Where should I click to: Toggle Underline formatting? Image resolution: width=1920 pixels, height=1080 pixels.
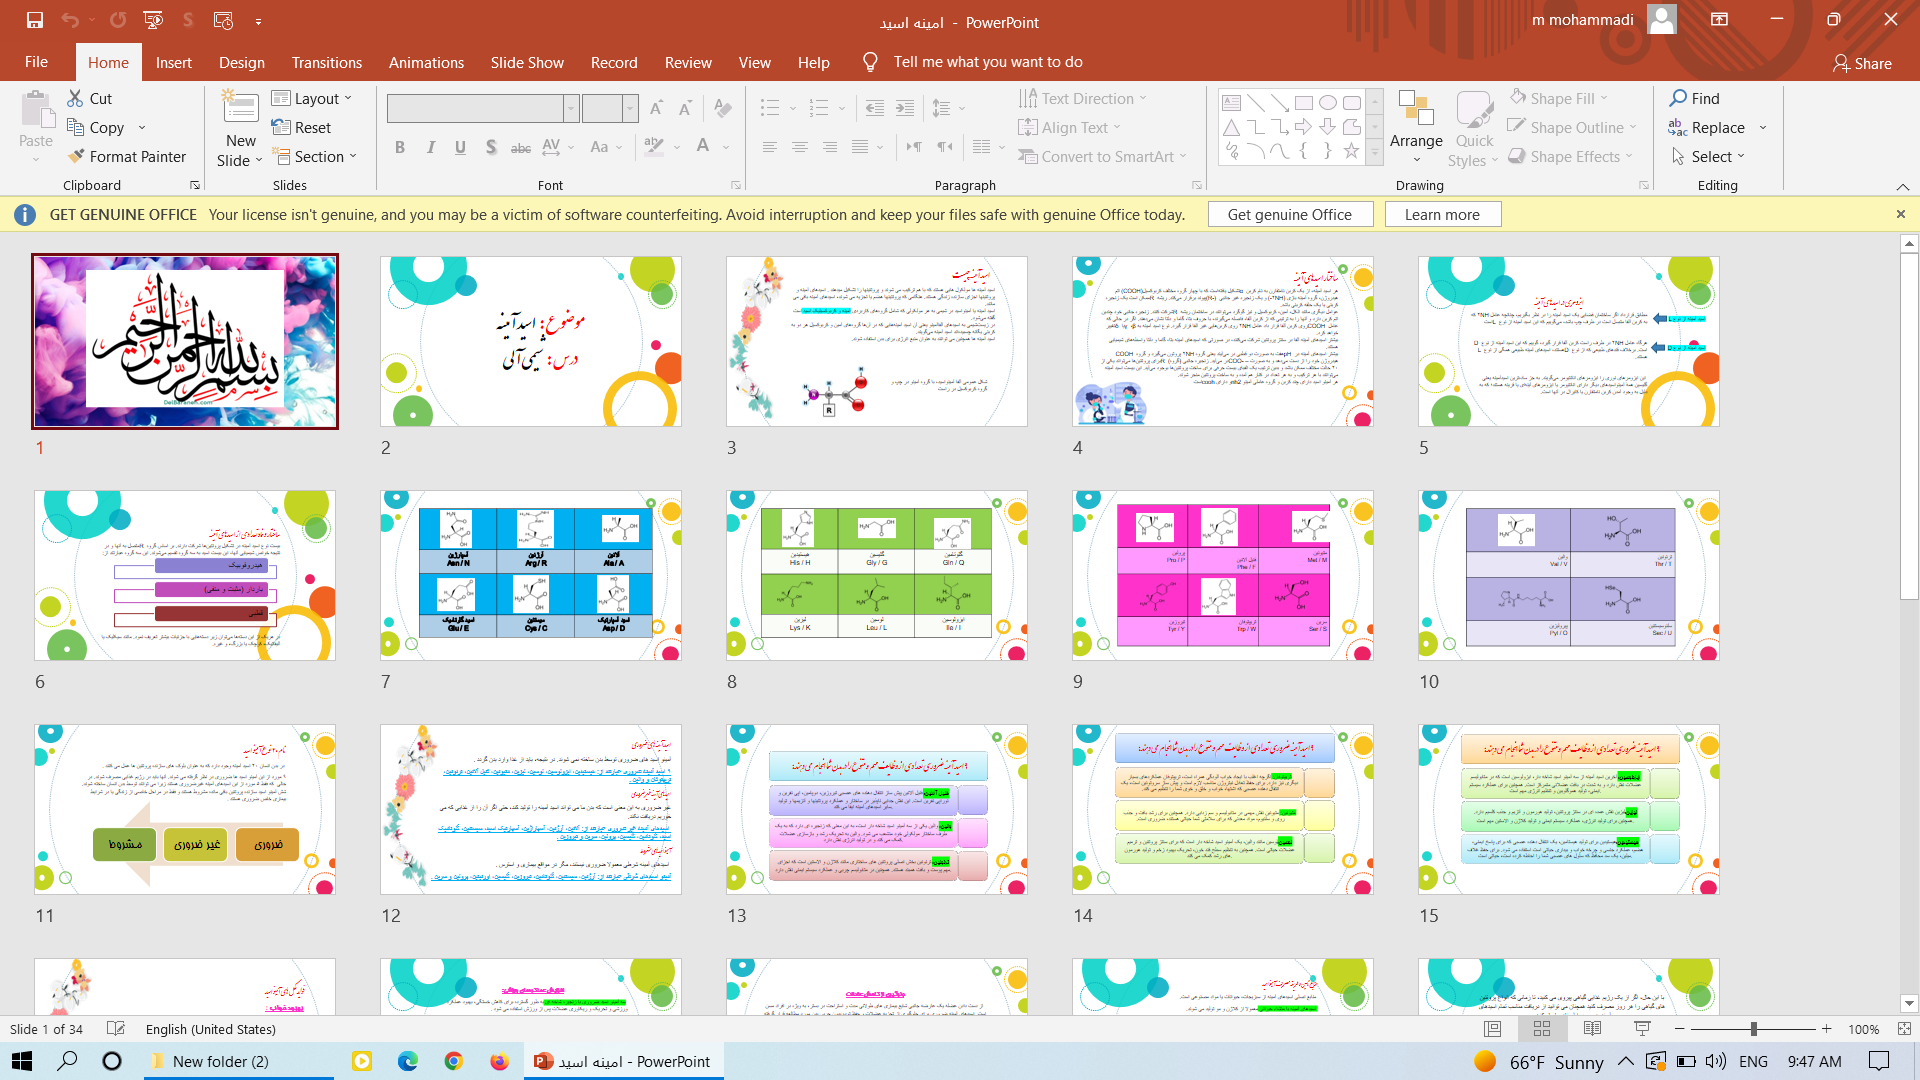point(460,147)
